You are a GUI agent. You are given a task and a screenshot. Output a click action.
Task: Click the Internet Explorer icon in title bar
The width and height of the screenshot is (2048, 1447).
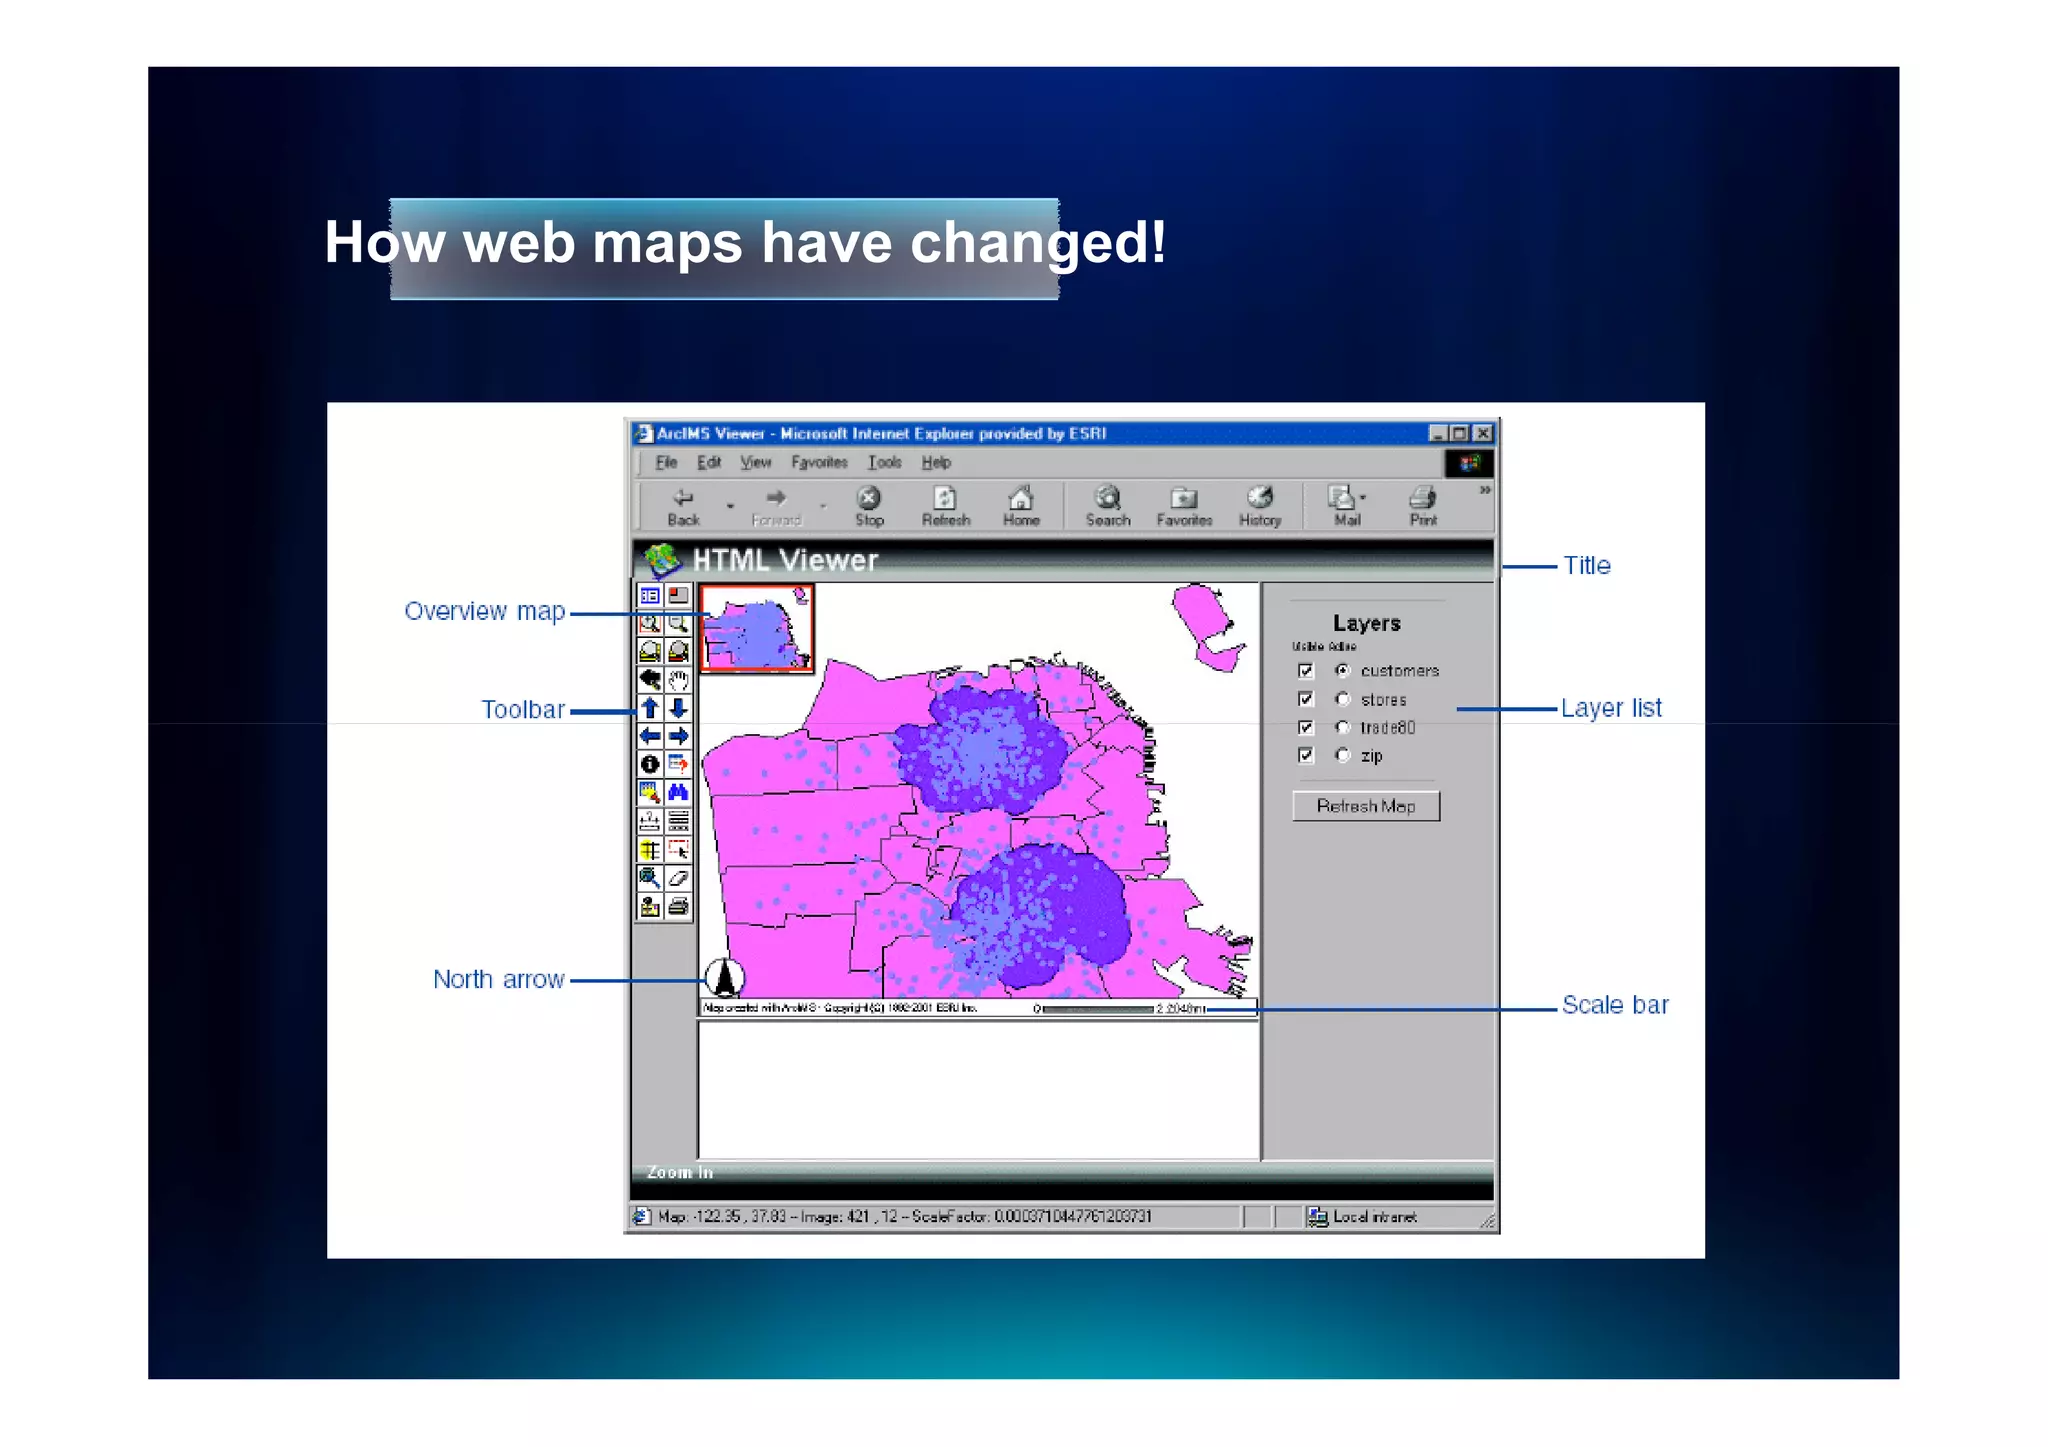(643, 434)
